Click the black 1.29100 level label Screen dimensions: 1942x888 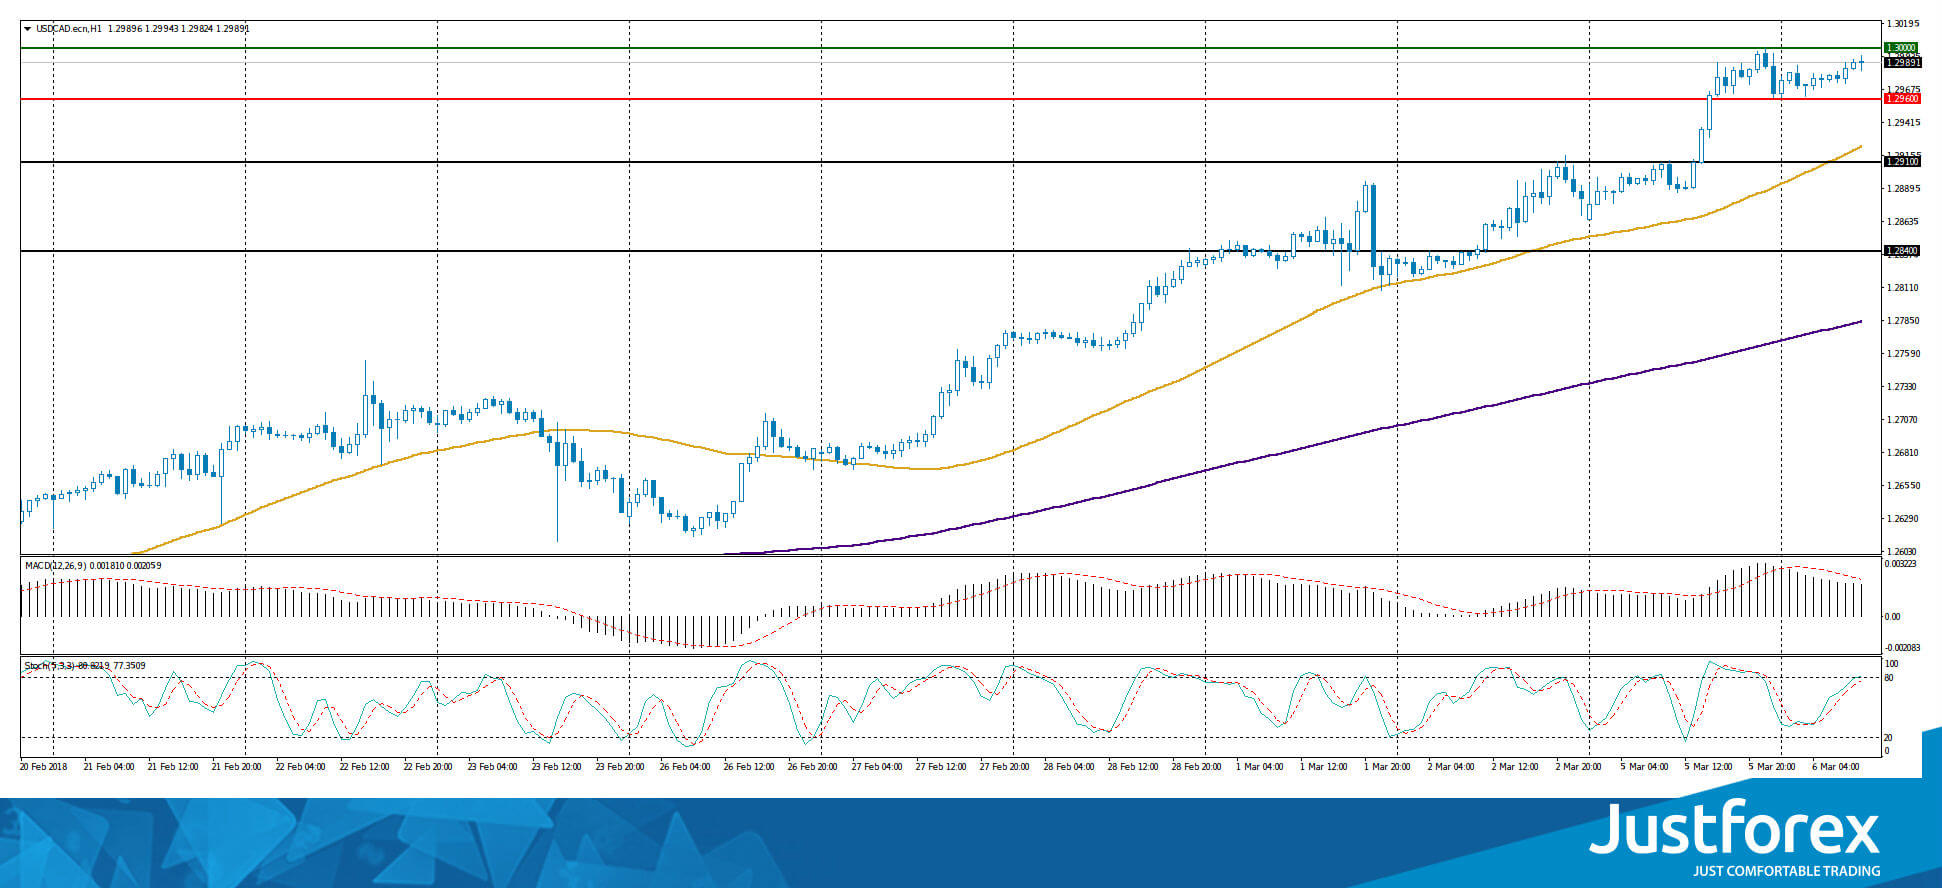[x=1901, y=161]
